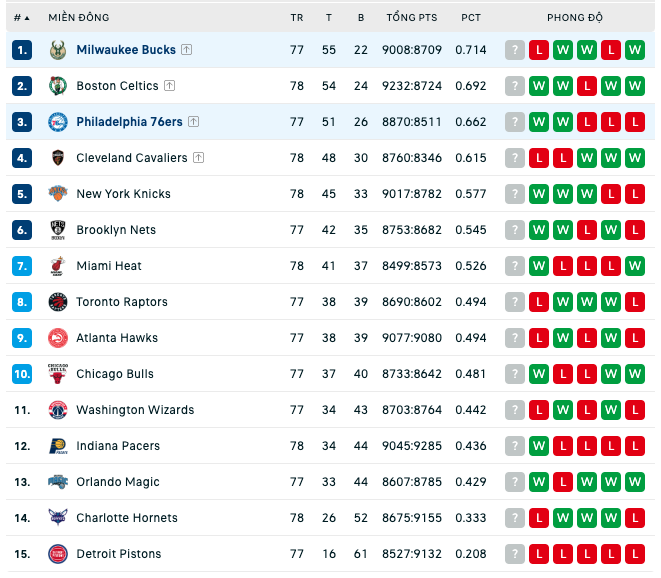Click the Chicago Bulls logo icon
This screenshot has width=661, height=578.
[58, 374]
